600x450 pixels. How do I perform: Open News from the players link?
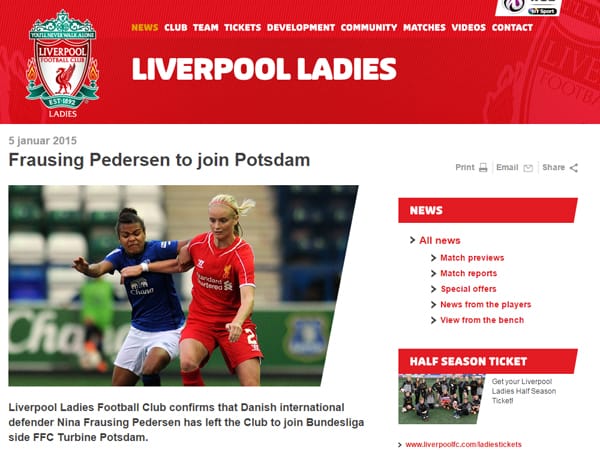click(486, 305)
